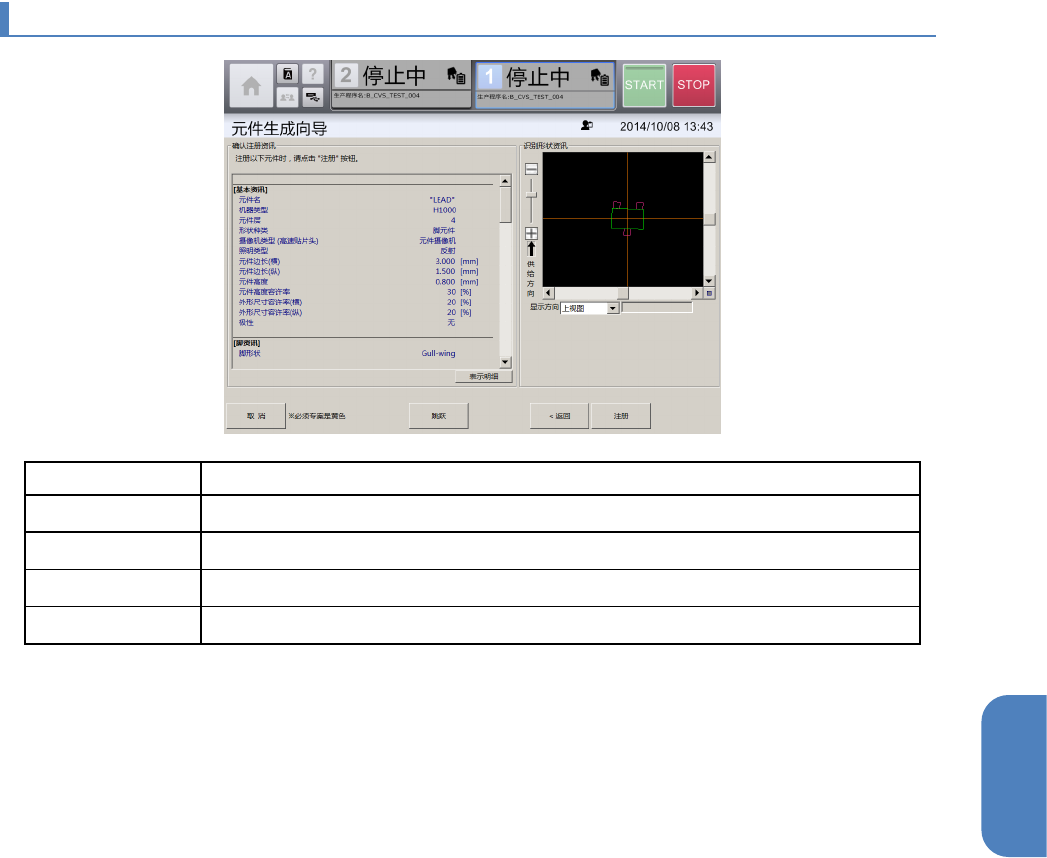Click the user login icon beside the date
Screen dimensions: 1047x858
coord(587,126)
